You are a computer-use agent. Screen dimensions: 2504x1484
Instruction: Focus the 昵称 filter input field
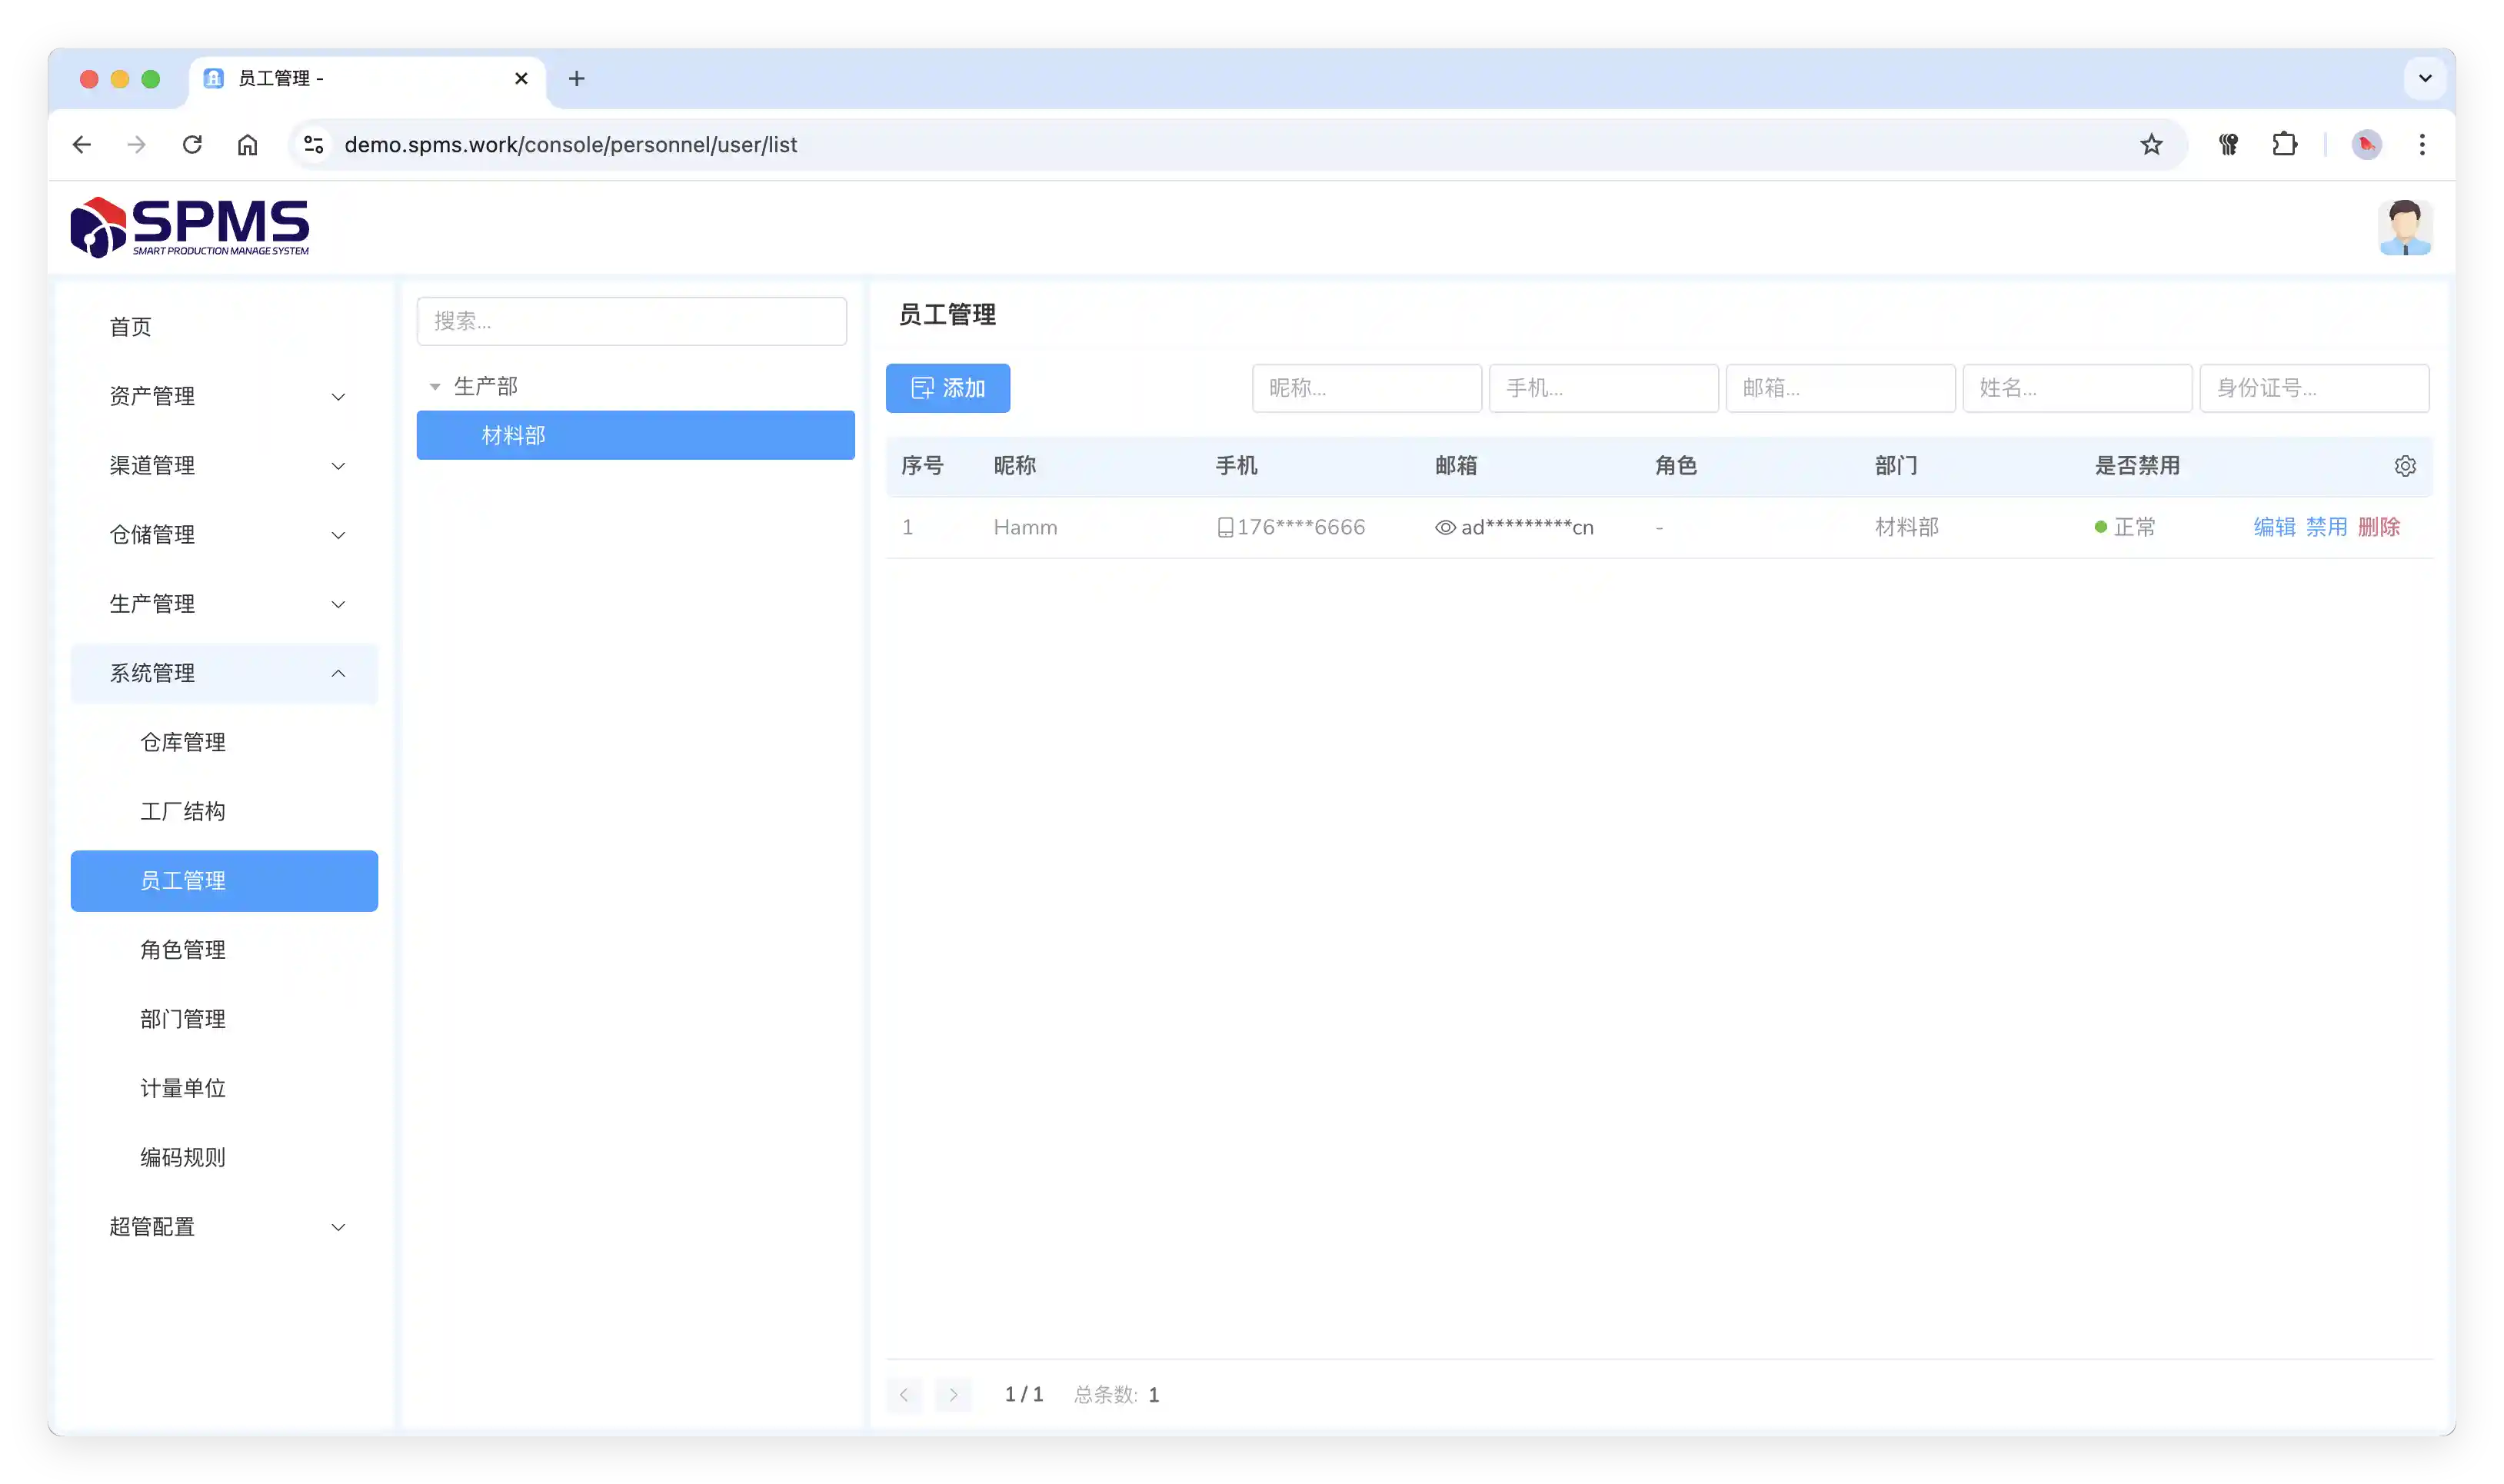click(1366, 388)
